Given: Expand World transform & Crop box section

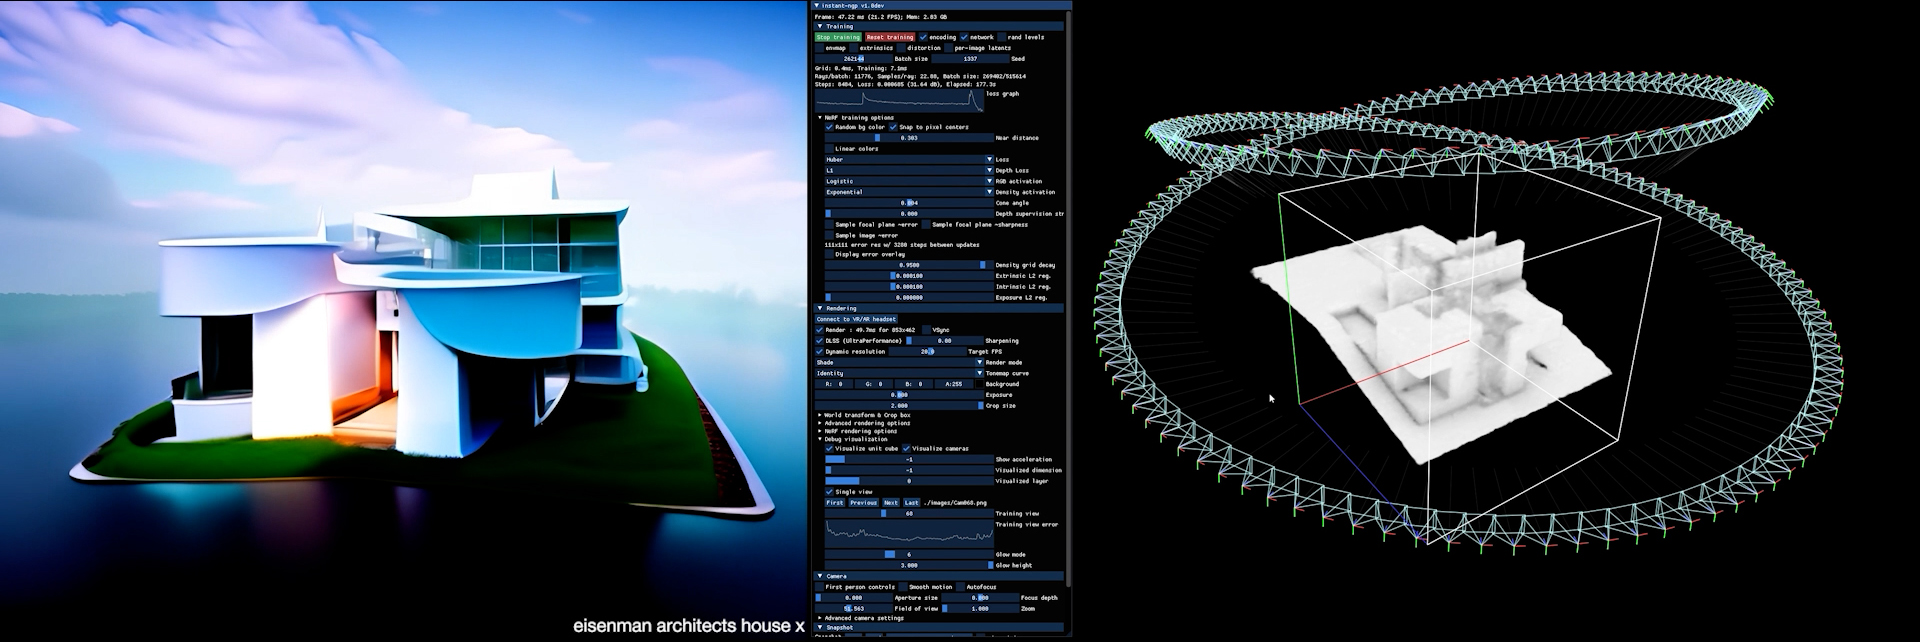Looking at the screenshot, I should tap(866, 415).
